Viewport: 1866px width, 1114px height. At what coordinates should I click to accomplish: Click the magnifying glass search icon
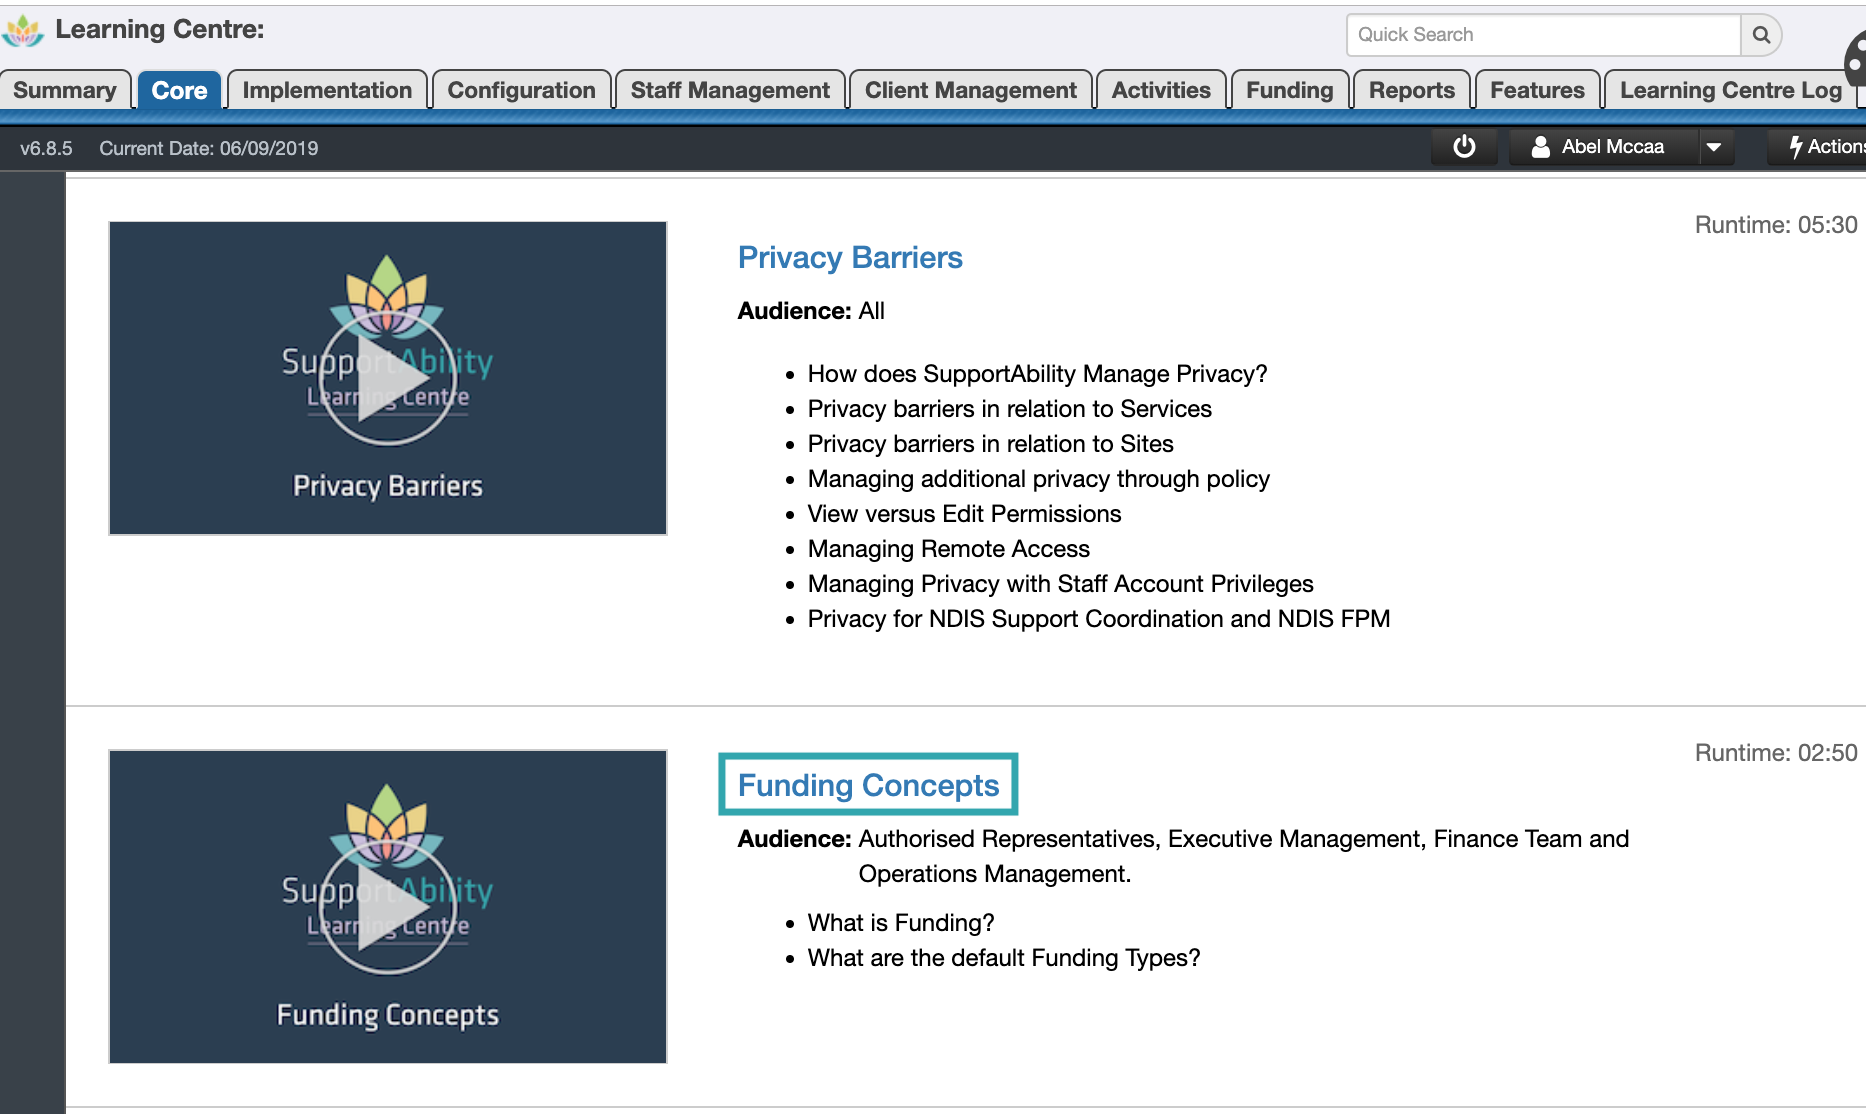click(1760, 34)
